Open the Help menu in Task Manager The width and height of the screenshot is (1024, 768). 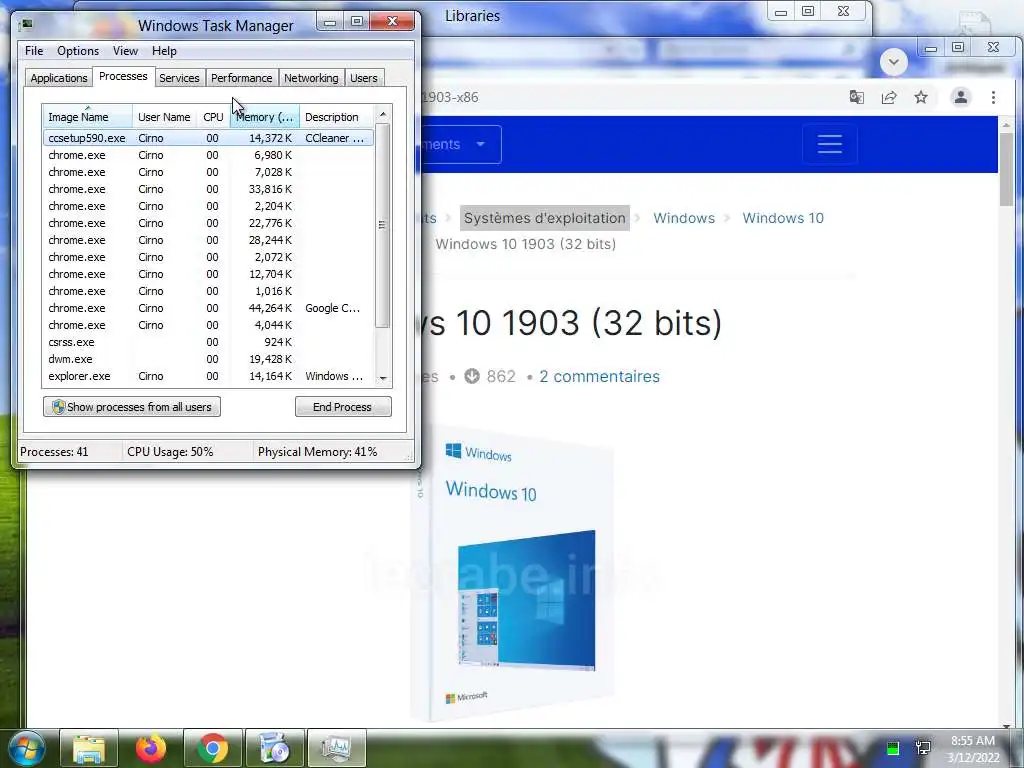pyautogui.click(x=164, y=51)
